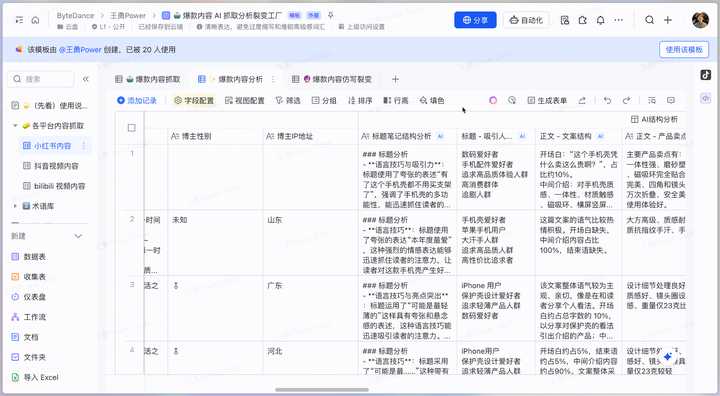
Task: Open the 排序 sort option
Action: click(x=360, y=100)
